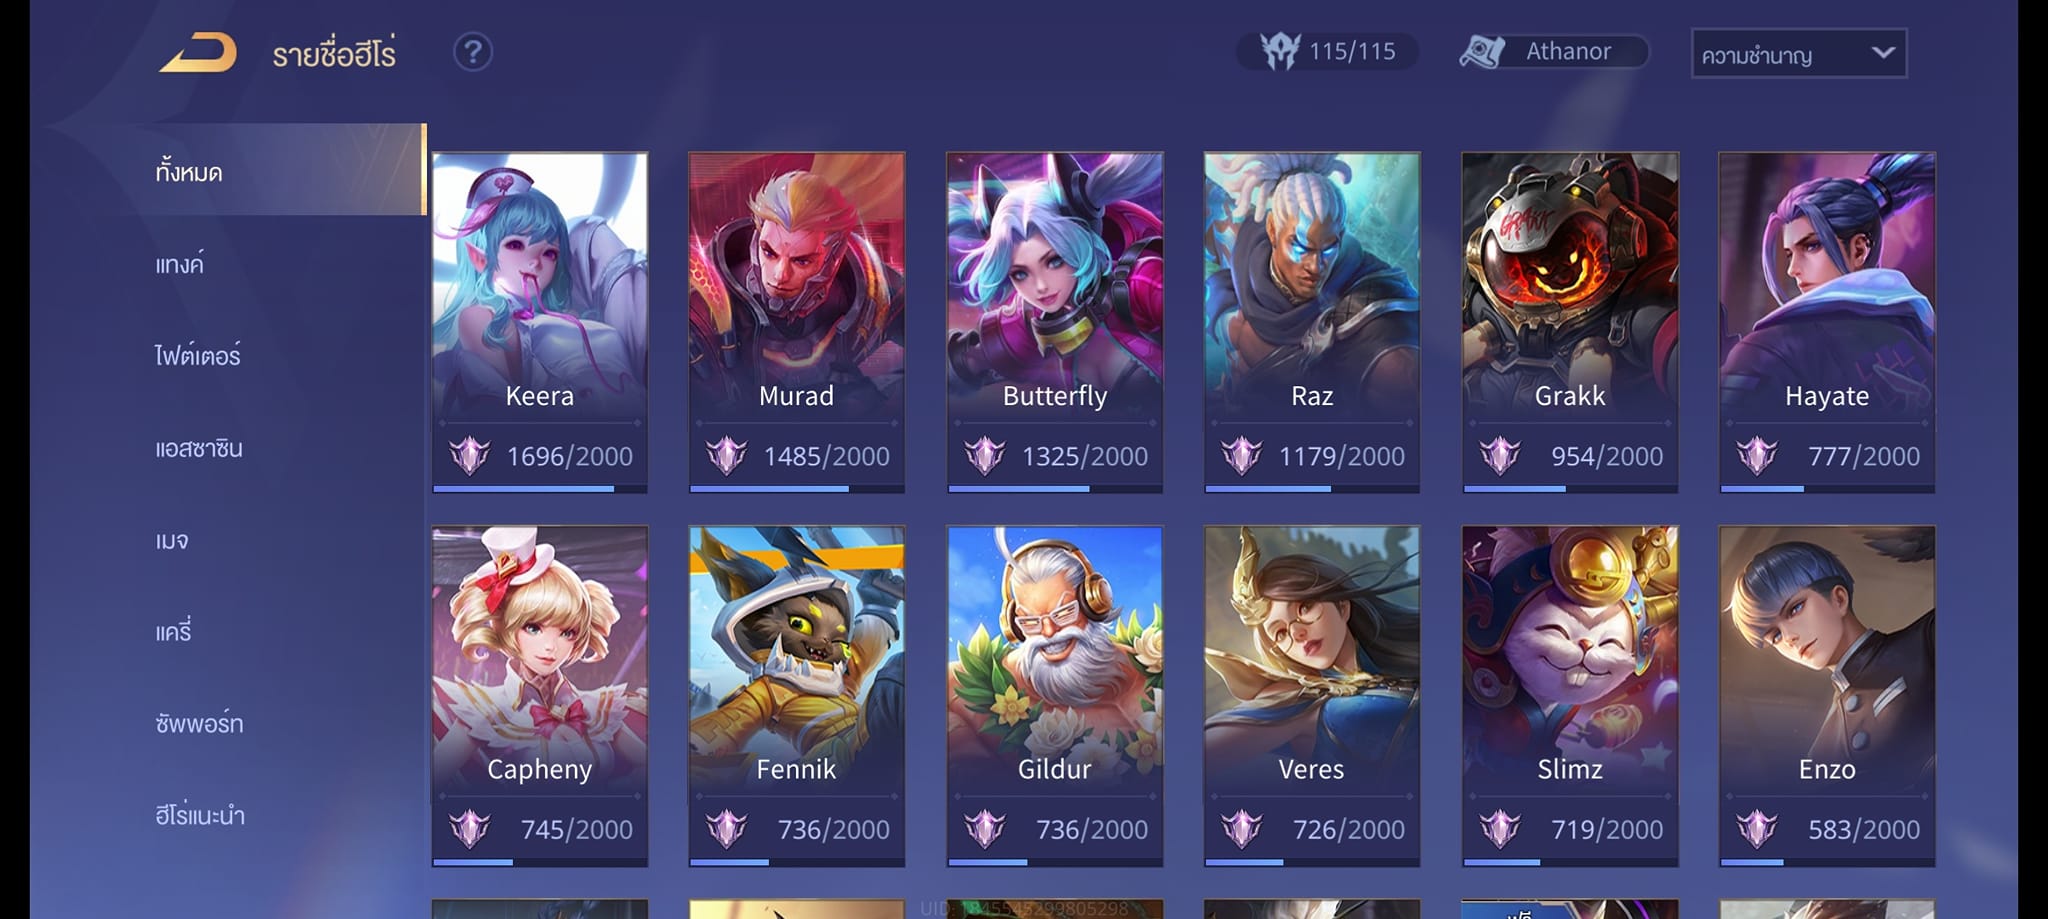
Task: Click the Athanor scroll icon
Action: (1482, 52)
